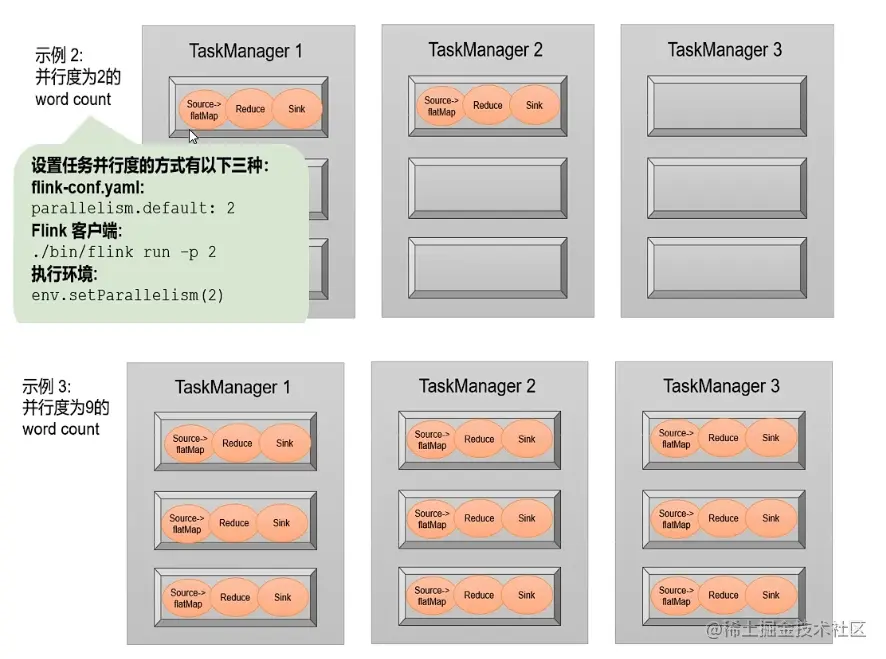
Task: Select the "./bin/flink run -p 2" command
Action: (x=124, y=252)
